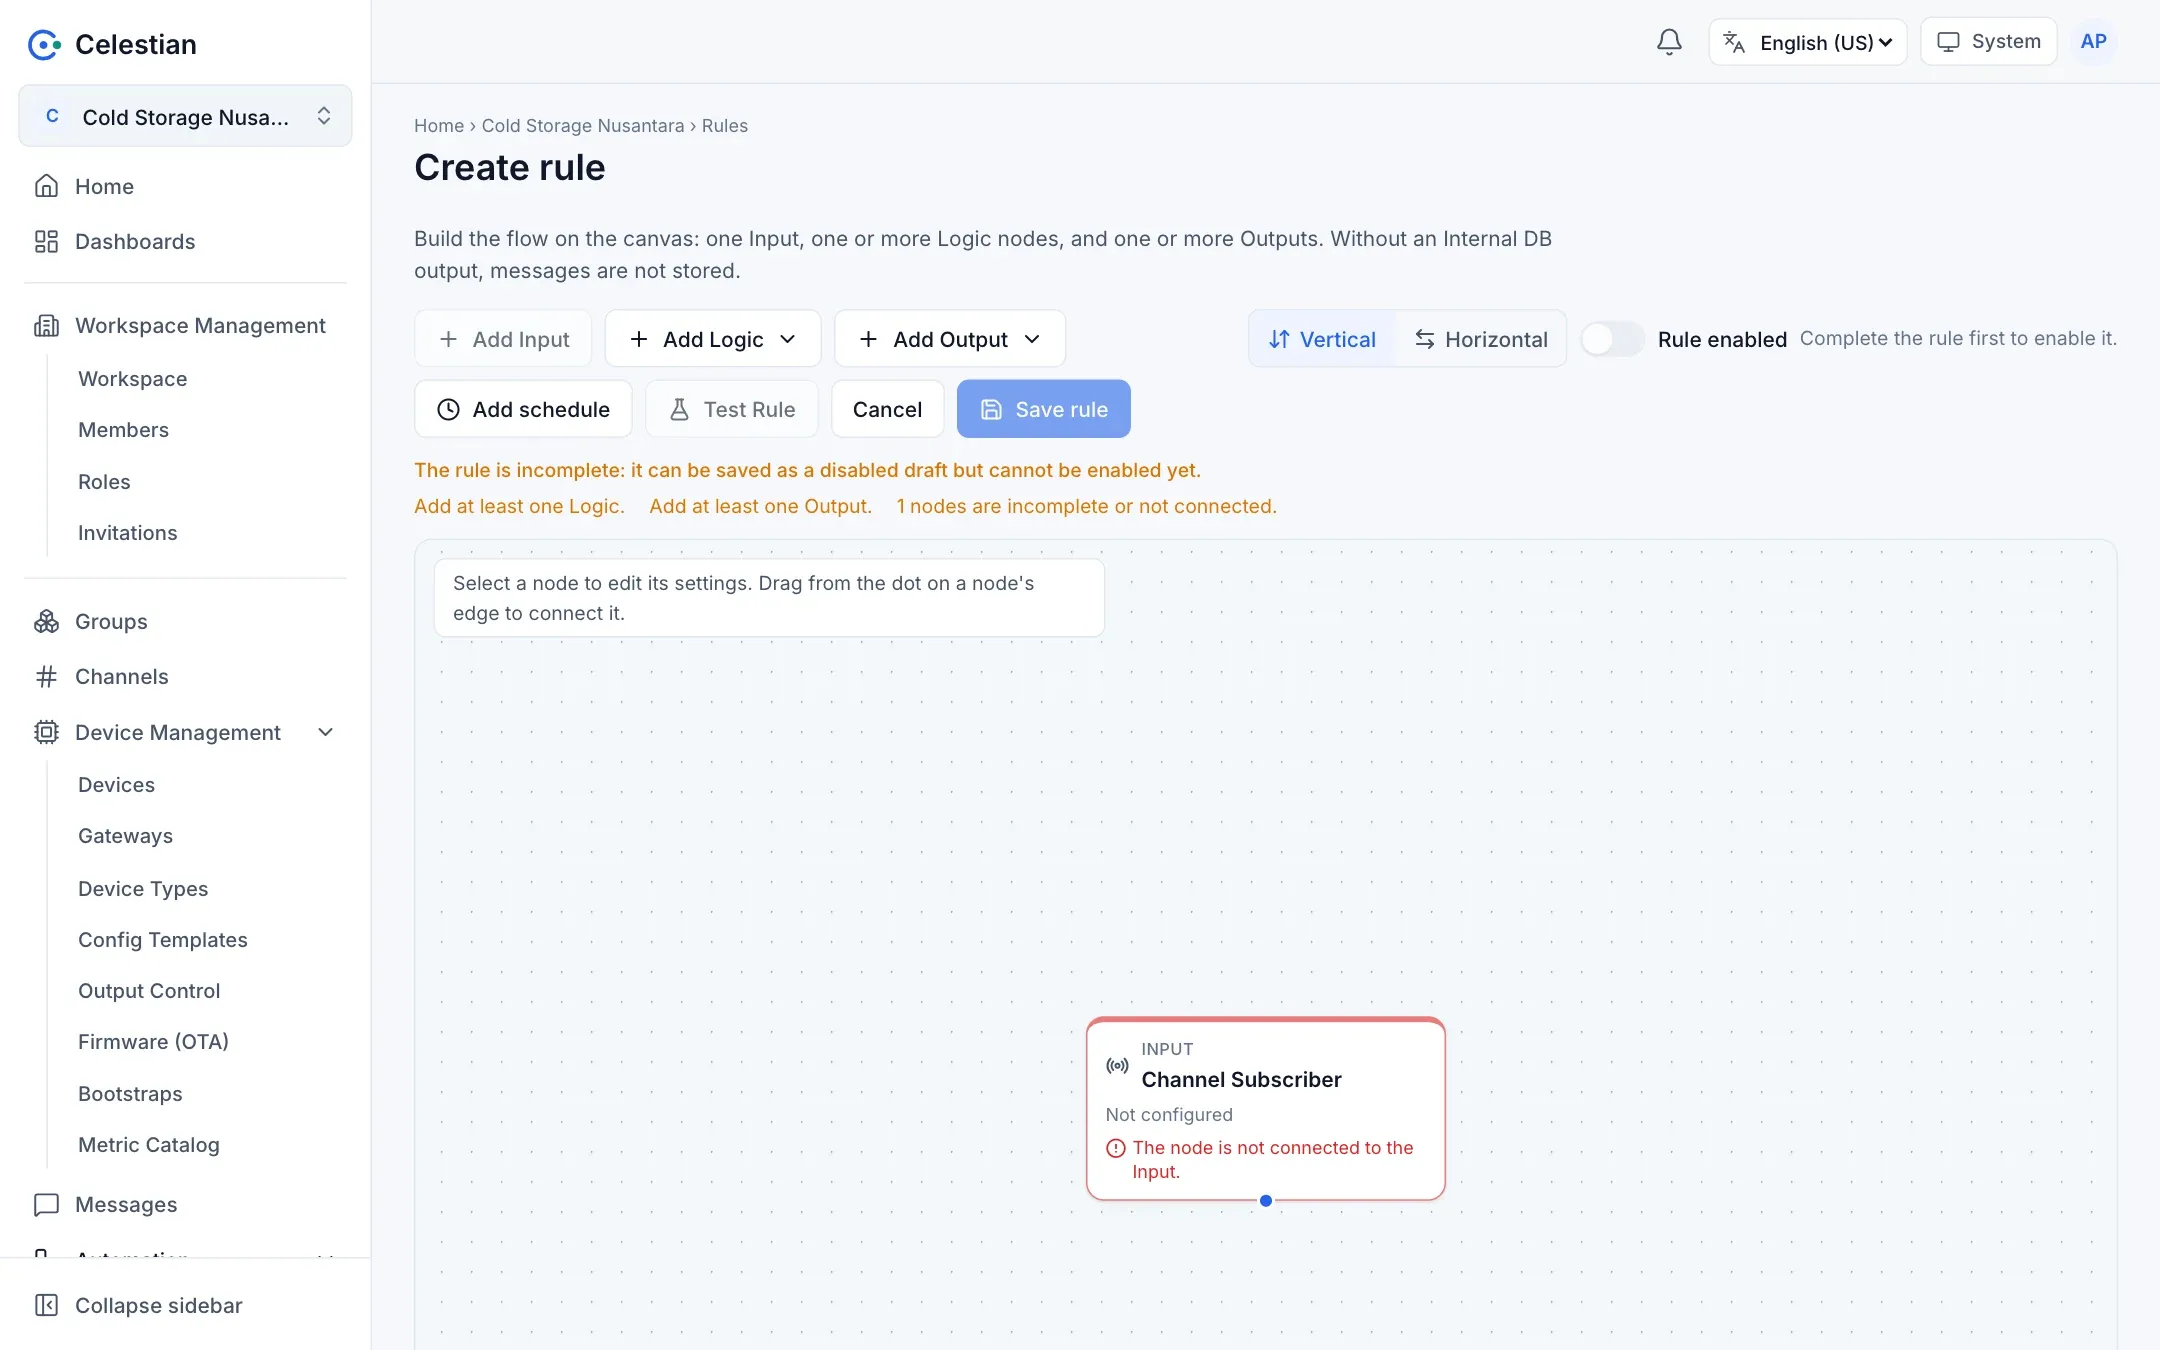Open the Add Output dropdown
The height and width of the screenshot is (1350, 2160).
[950, 339]
